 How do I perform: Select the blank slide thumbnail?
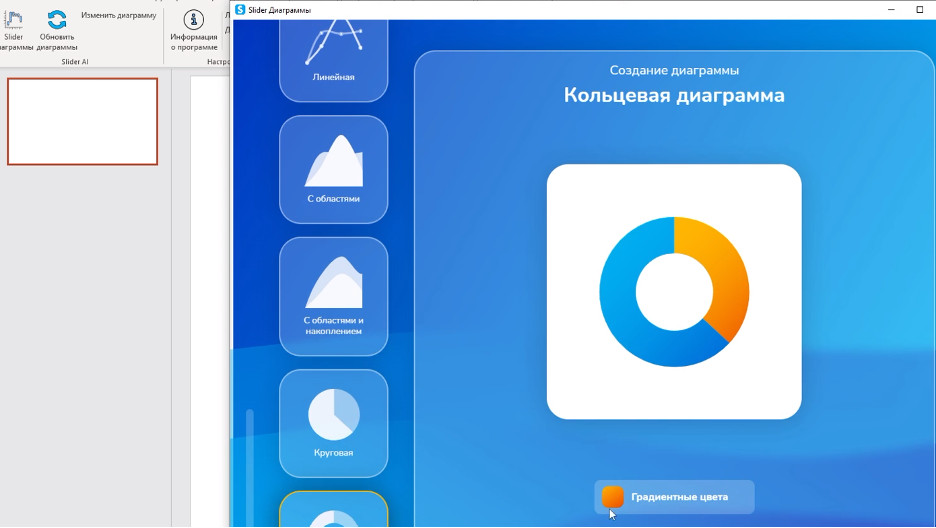tap(82, 121)
